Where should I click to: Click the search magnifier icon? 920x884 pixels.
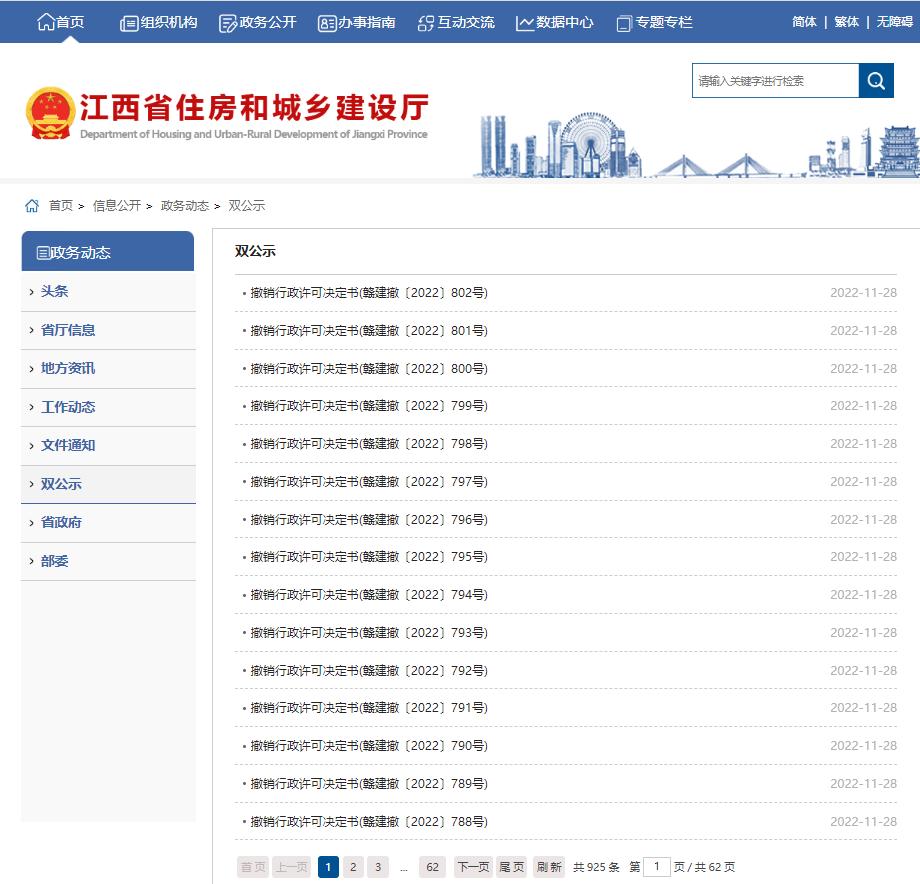click(875, 81)
